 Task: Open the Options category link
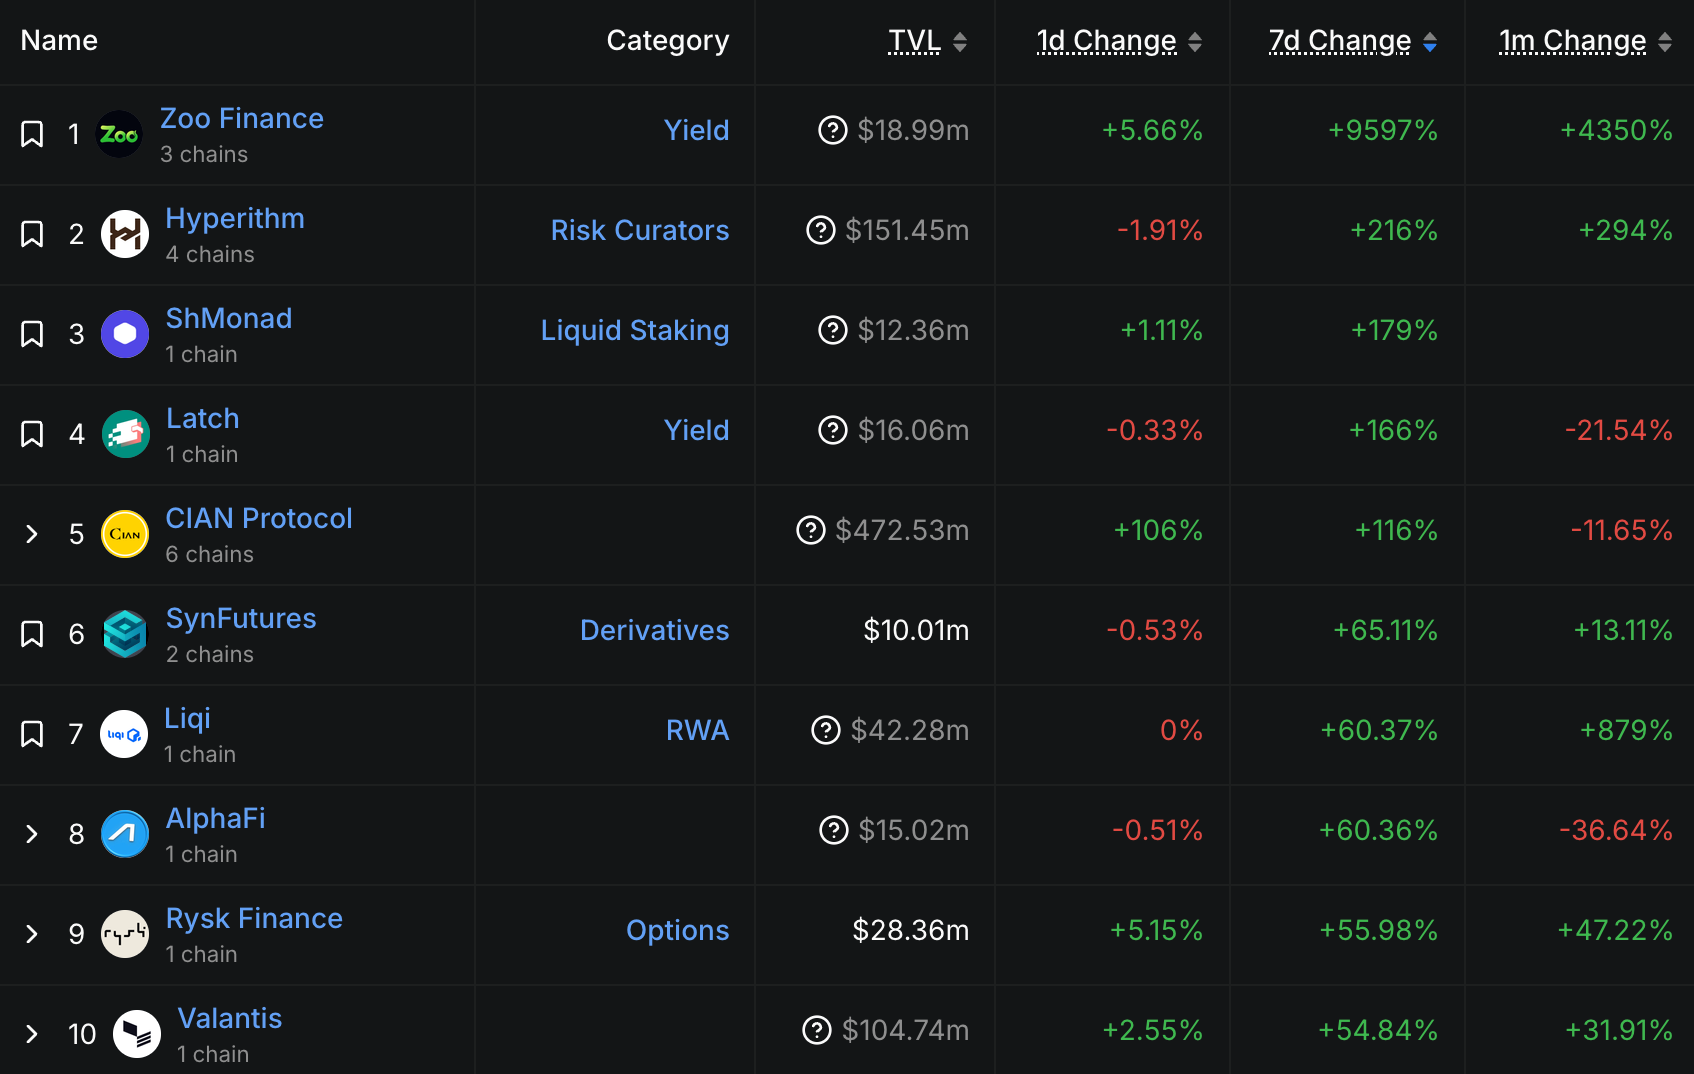click(678, 931)
